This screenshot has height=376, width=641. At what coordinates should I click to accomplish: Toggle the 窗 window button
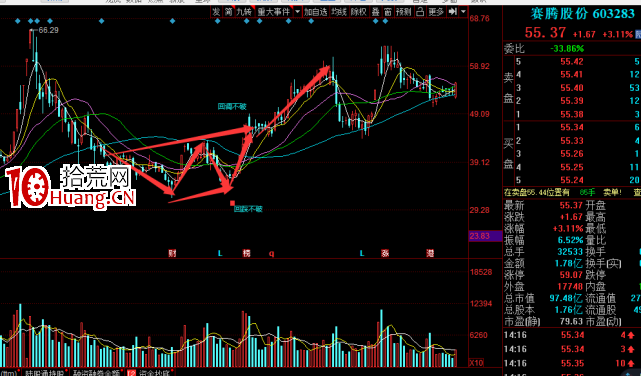point(387,12)
